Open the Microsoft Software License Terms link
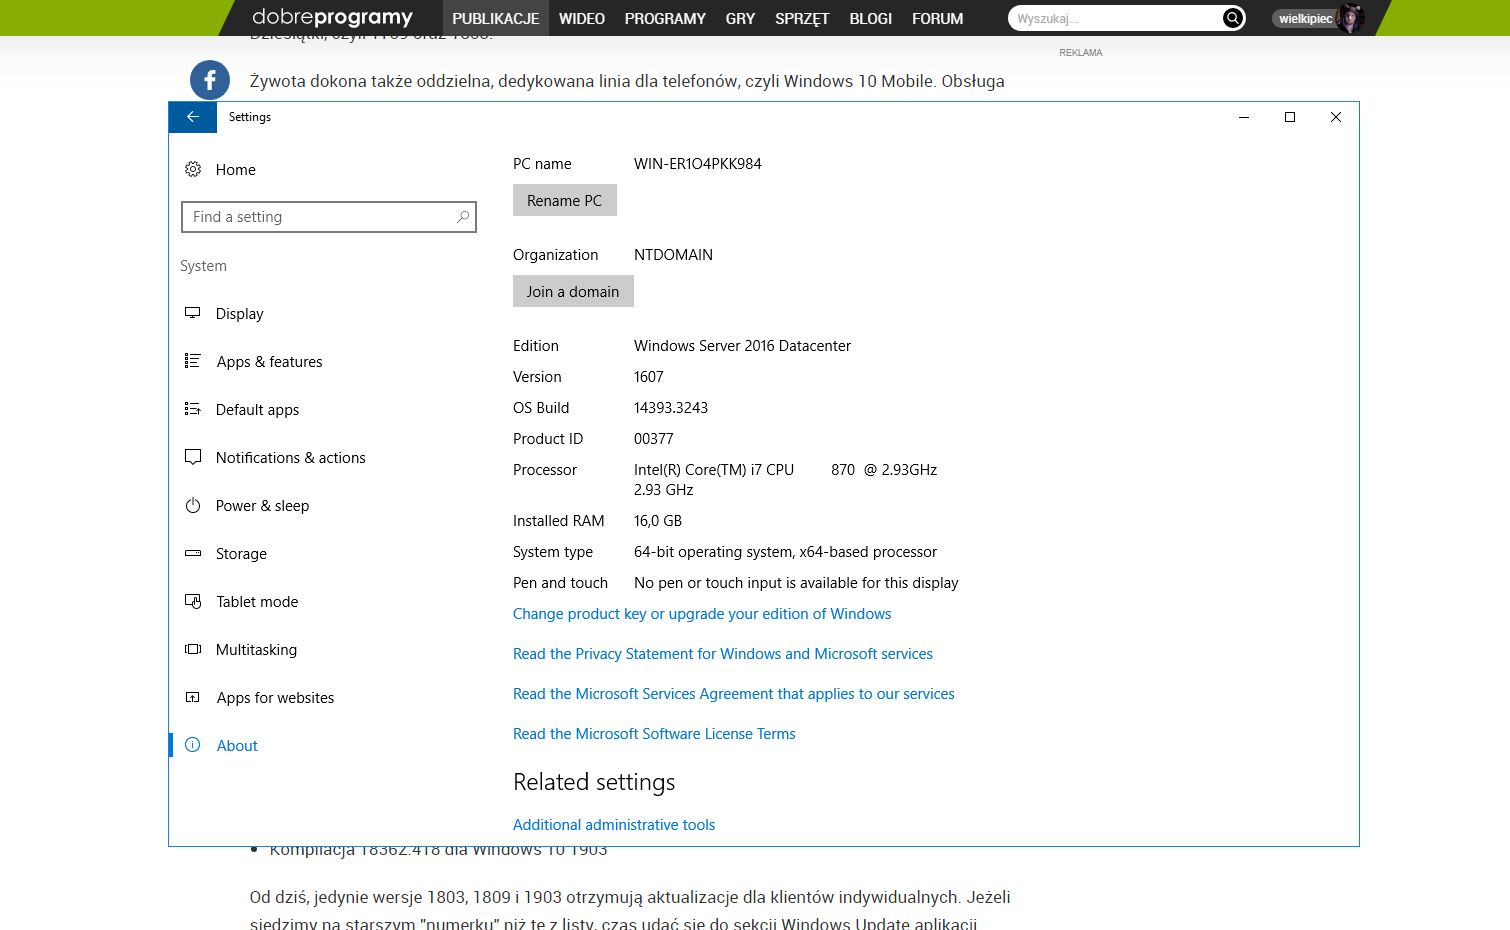1510x930 pixels. [x=654, y=734]
